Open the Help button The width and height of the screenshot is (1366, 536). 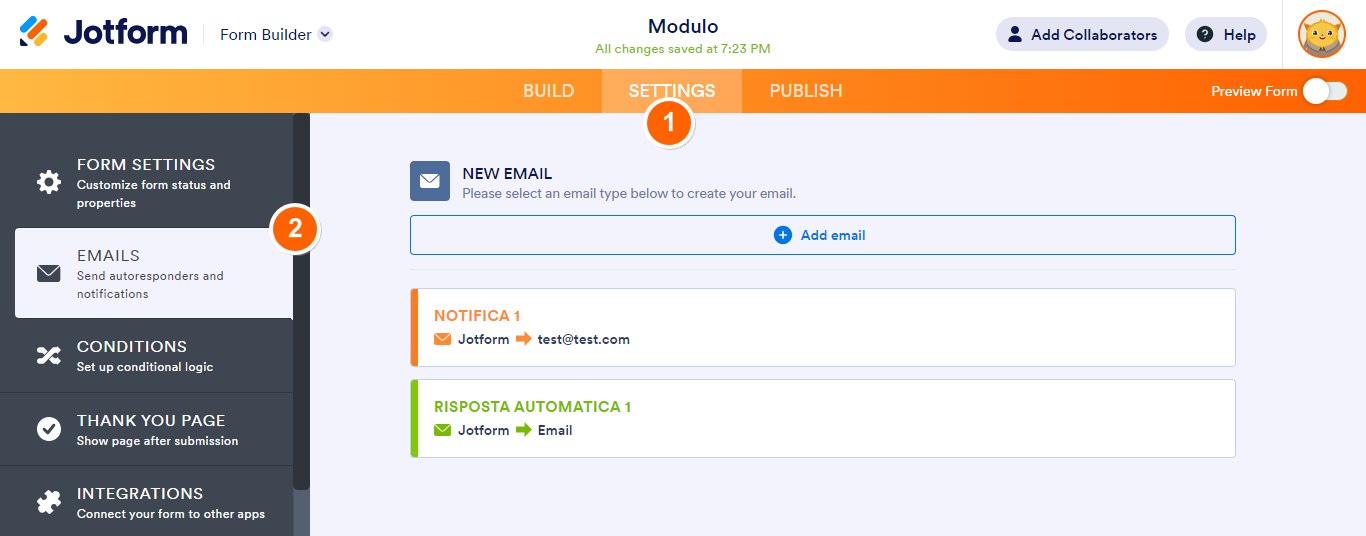pos(1225,34)
